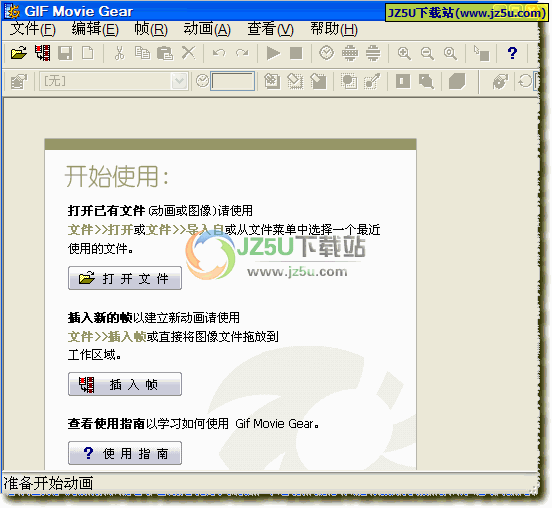552x508 pixels.
Task: Click the Save floppy disk icon
Action: click(x=65, y=53)
